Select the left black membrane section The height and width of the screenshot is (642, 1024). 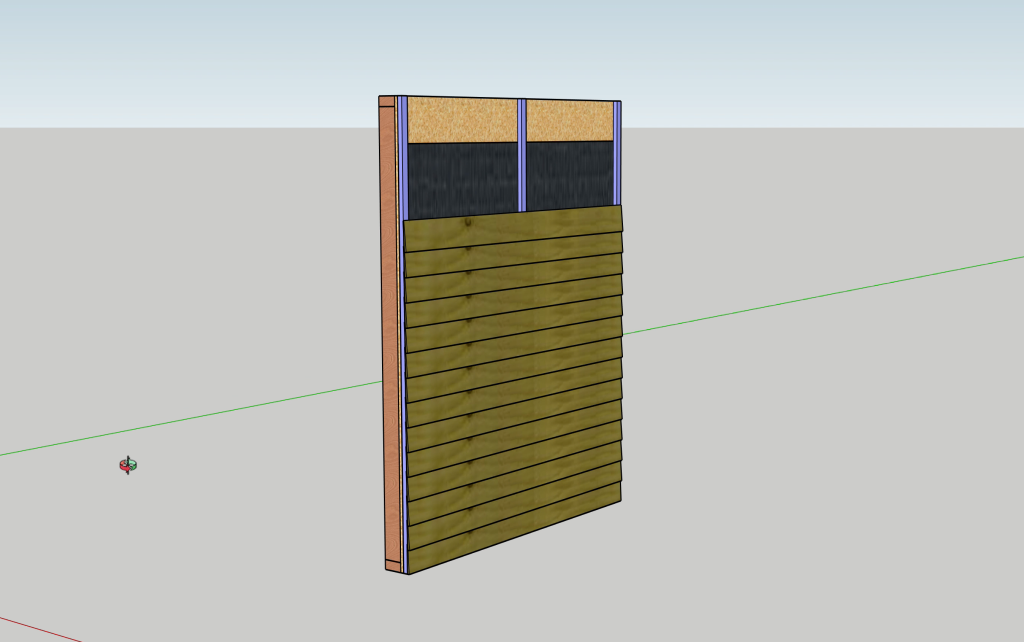click(x=463, y=180)
